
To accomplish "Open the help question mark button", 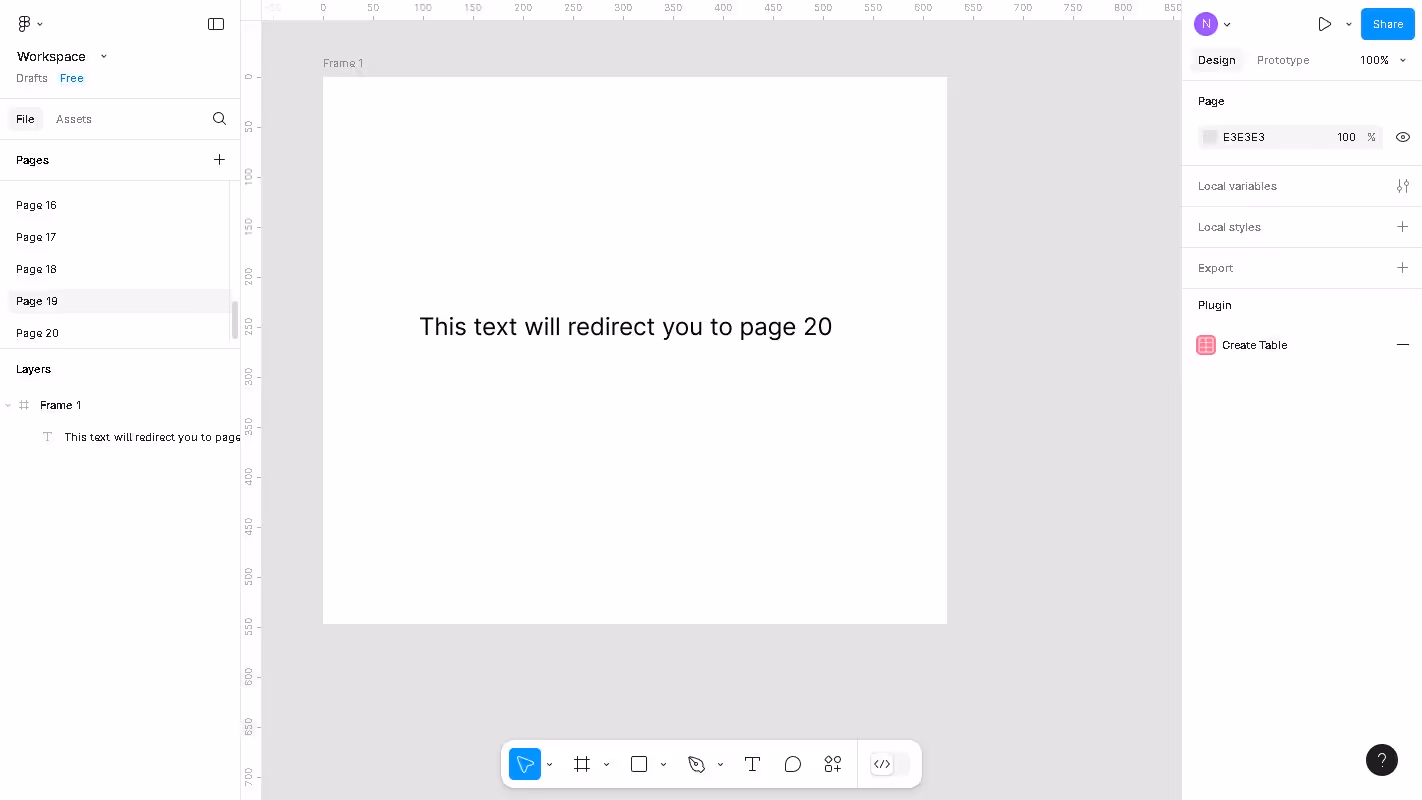I will [1382, 760].
